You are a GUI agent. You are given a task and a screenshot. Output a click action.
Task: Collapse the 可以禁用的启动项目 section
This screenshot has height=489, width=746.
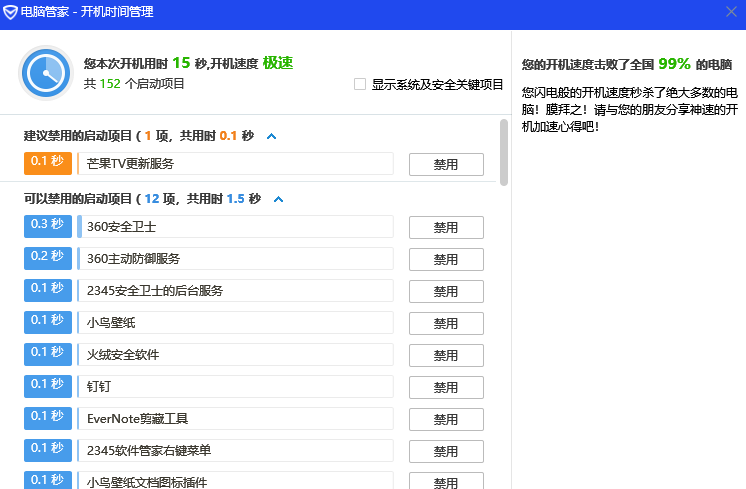[x=278, y=200]
